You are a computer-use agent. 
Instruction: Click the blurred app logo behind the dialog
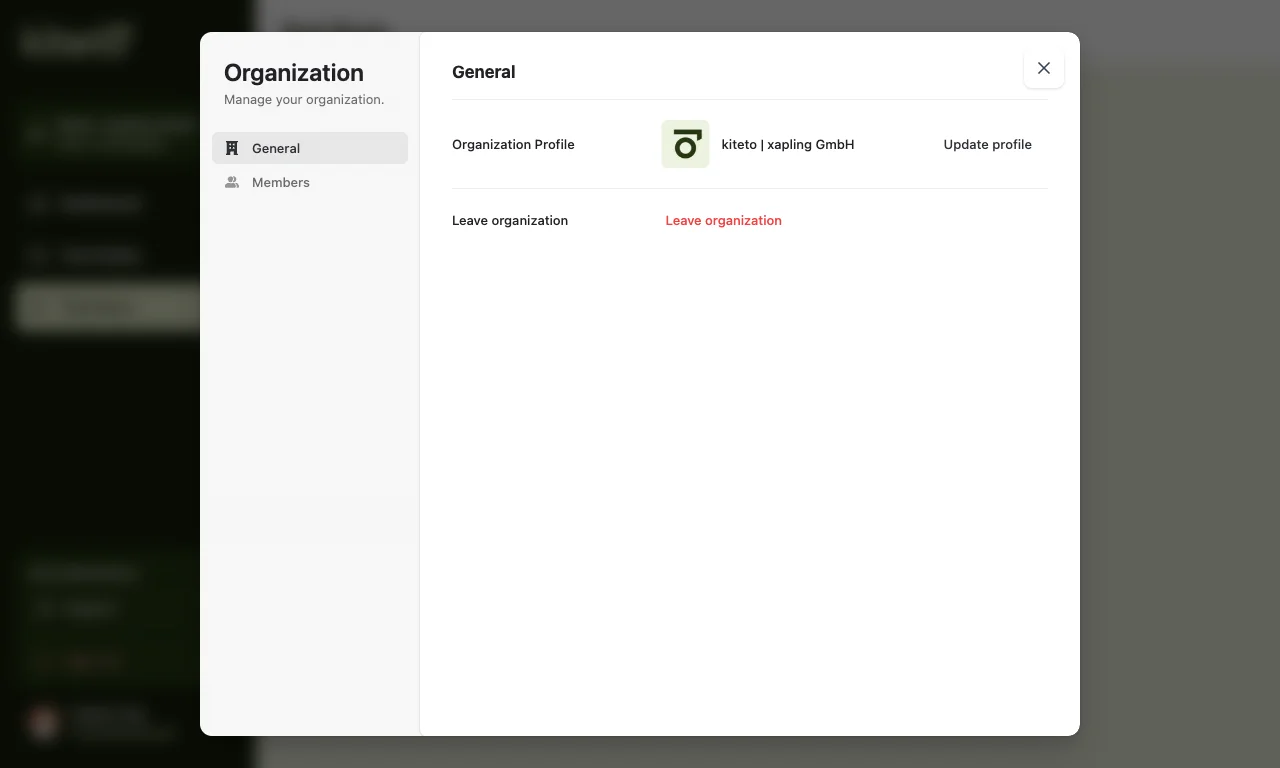pyautogui.click(x=75, y=42)
